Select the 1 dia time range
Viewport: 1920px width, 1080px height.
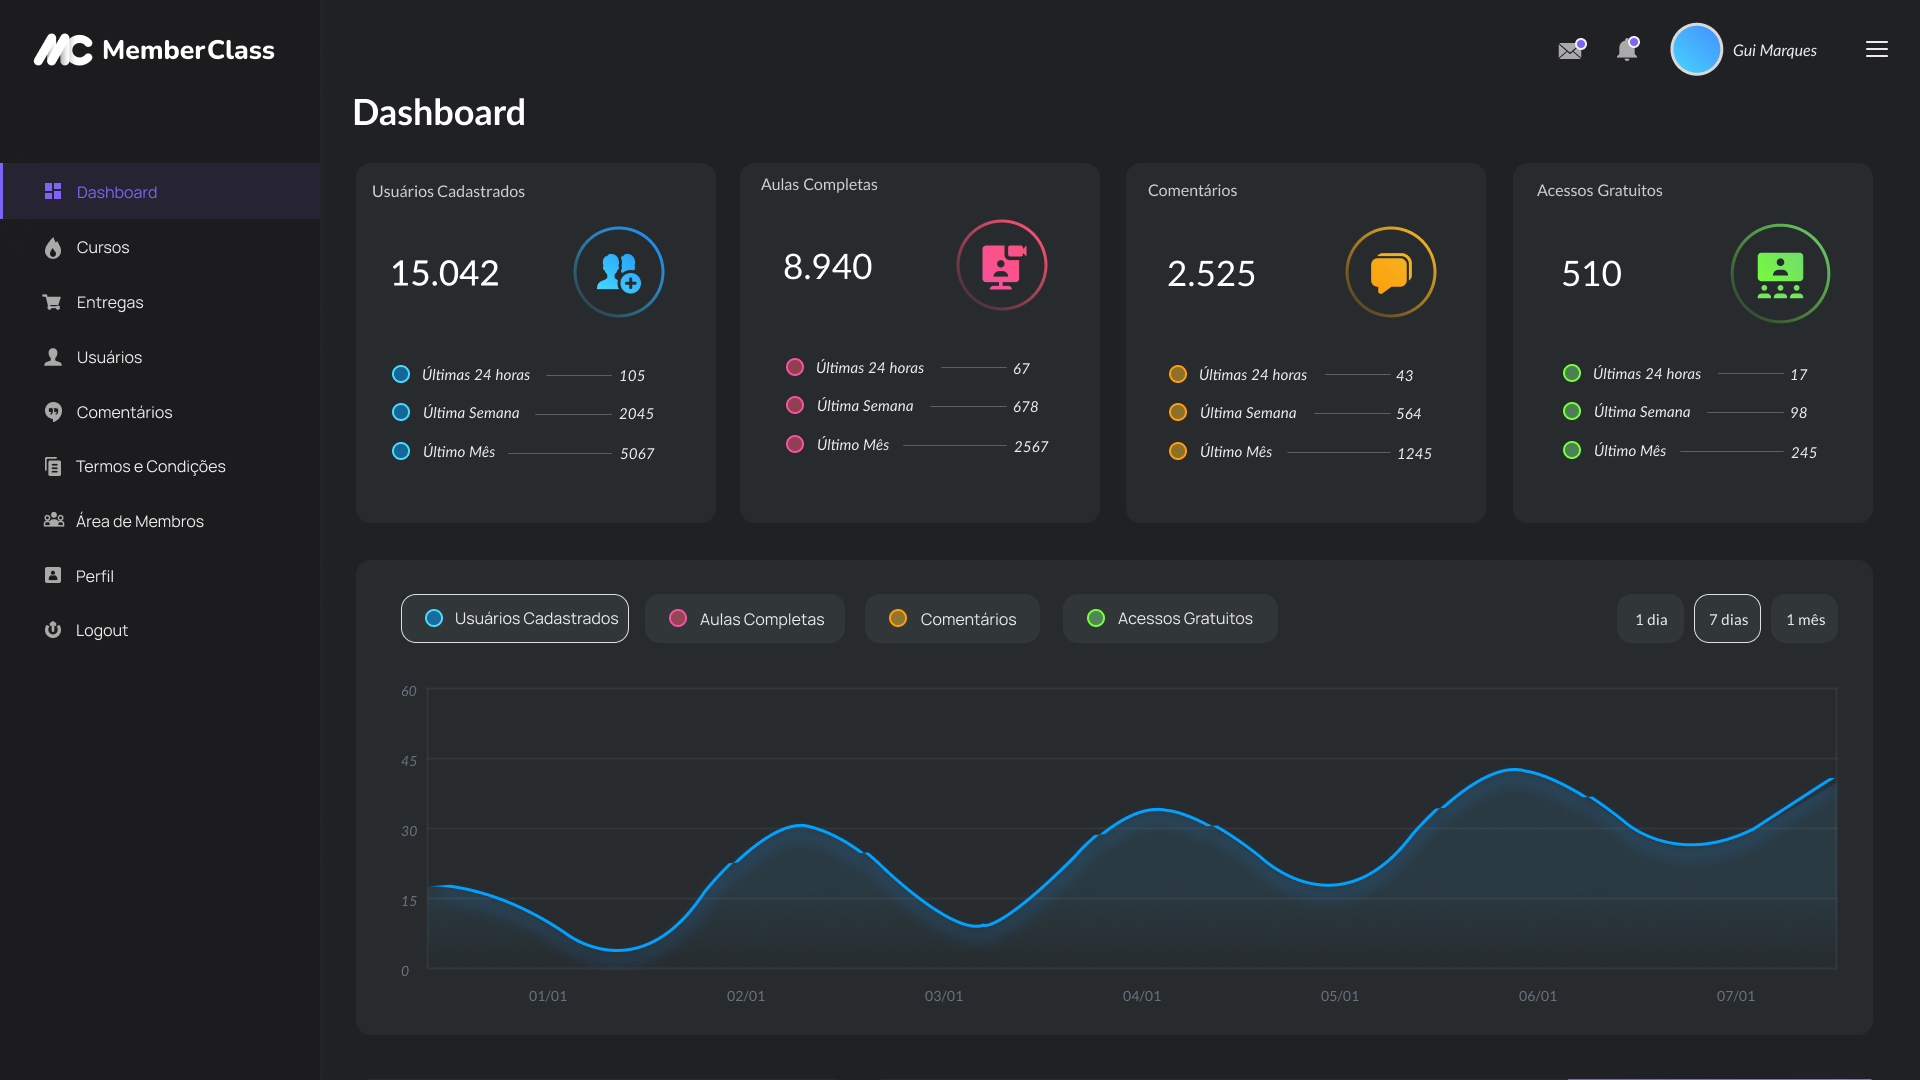[1650, 620]
